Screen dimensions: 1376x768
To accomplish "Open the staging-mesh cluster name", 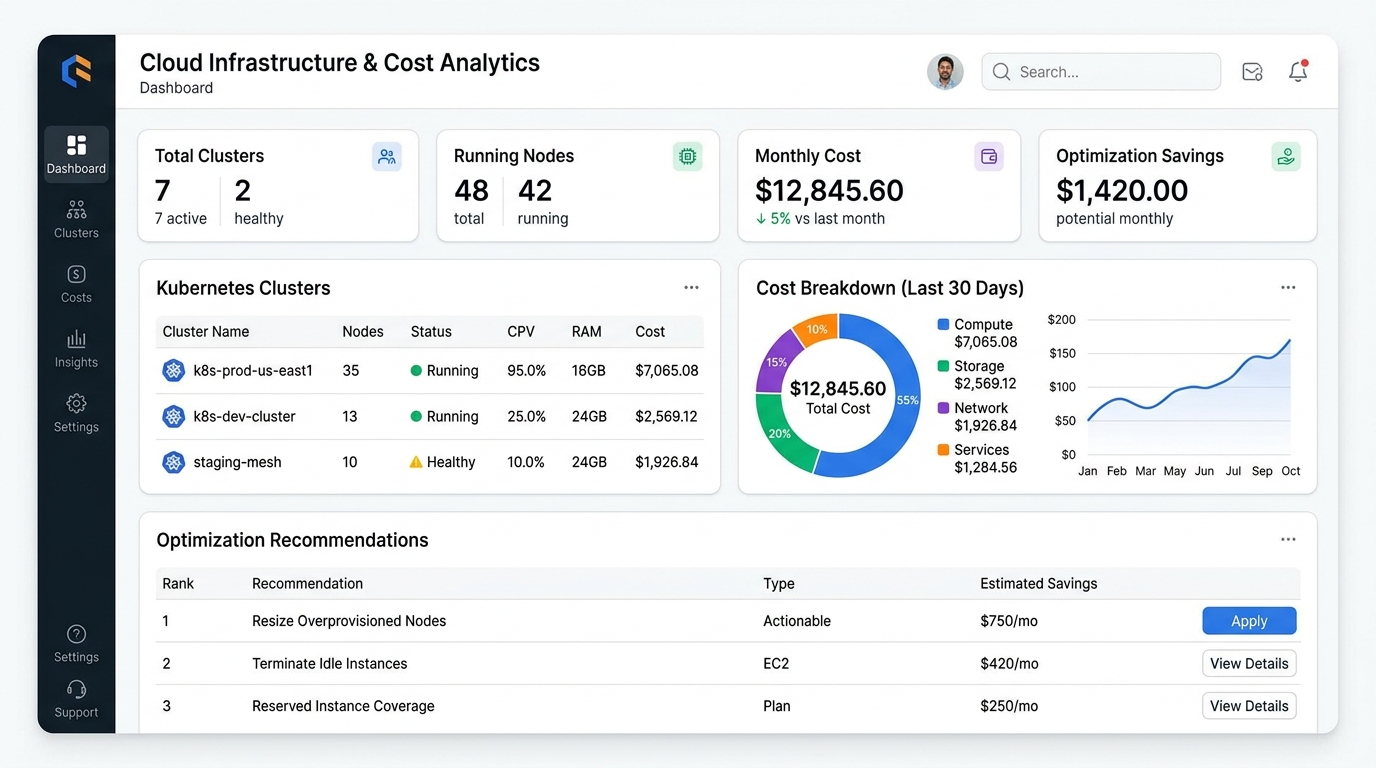I will click(x=237, y=463).
